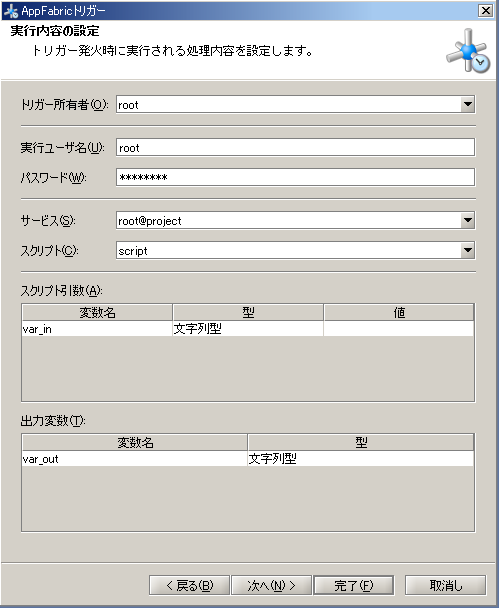Select the 型 header in script arguments table
Viewport: 499px width, 608px height.
coord(248,313)
